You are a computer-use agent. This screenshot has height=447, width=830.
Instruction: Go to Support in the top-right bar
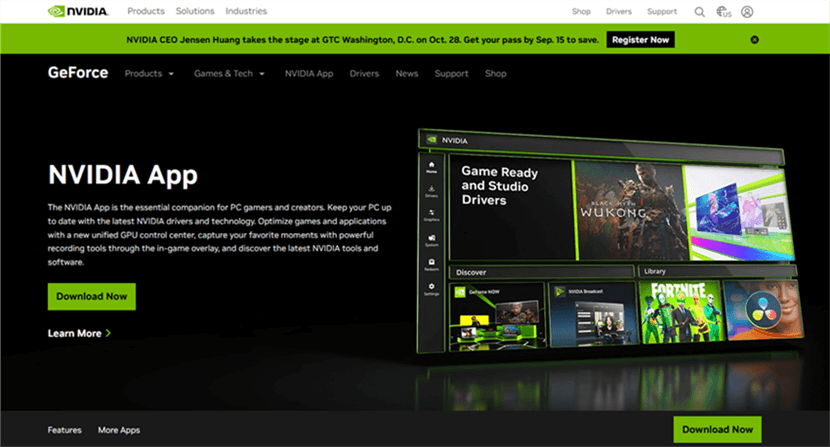[x=662, y=12]
